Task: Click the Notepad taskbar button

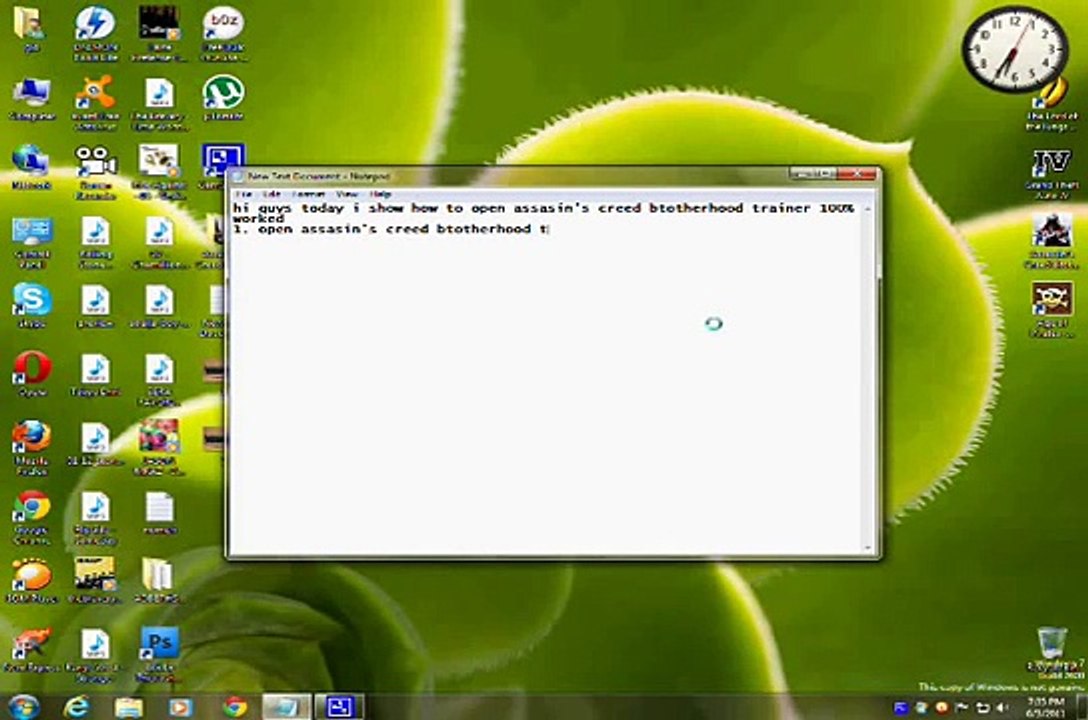Action: click(x=286, y=707)
